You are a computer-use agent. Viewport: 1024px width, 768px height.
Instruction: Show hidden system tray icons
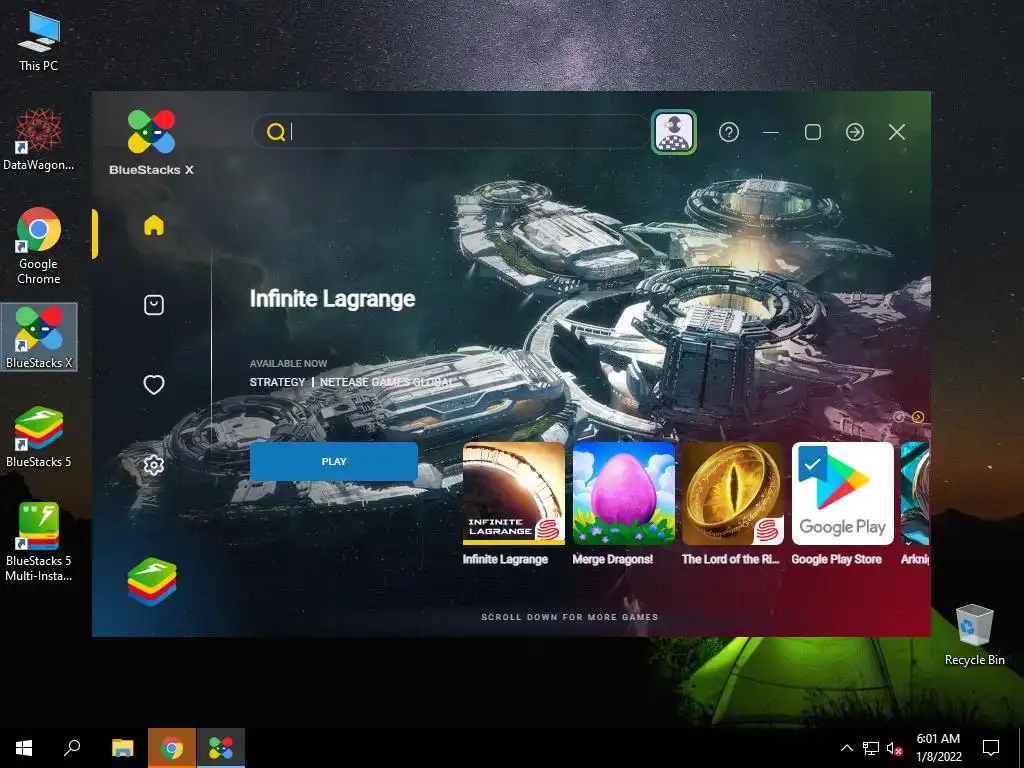(846, 748)
